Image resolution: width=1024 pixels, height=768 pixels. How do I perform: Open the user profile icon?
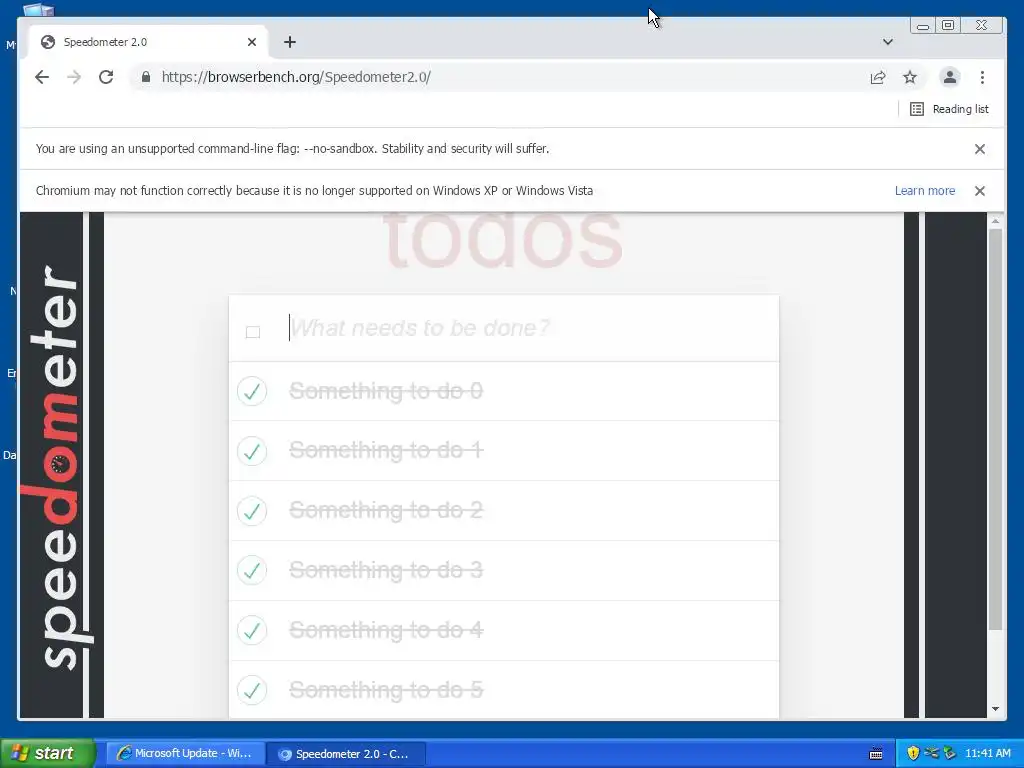[x=950, y=77]
